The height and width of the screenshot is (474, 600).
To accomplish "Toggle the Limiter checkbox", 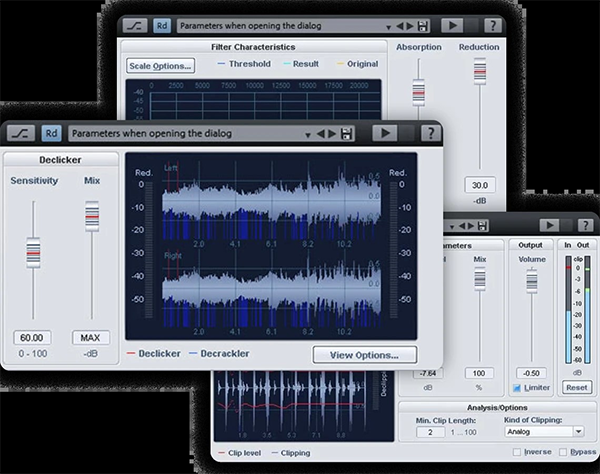I will (x=517, y=387).
